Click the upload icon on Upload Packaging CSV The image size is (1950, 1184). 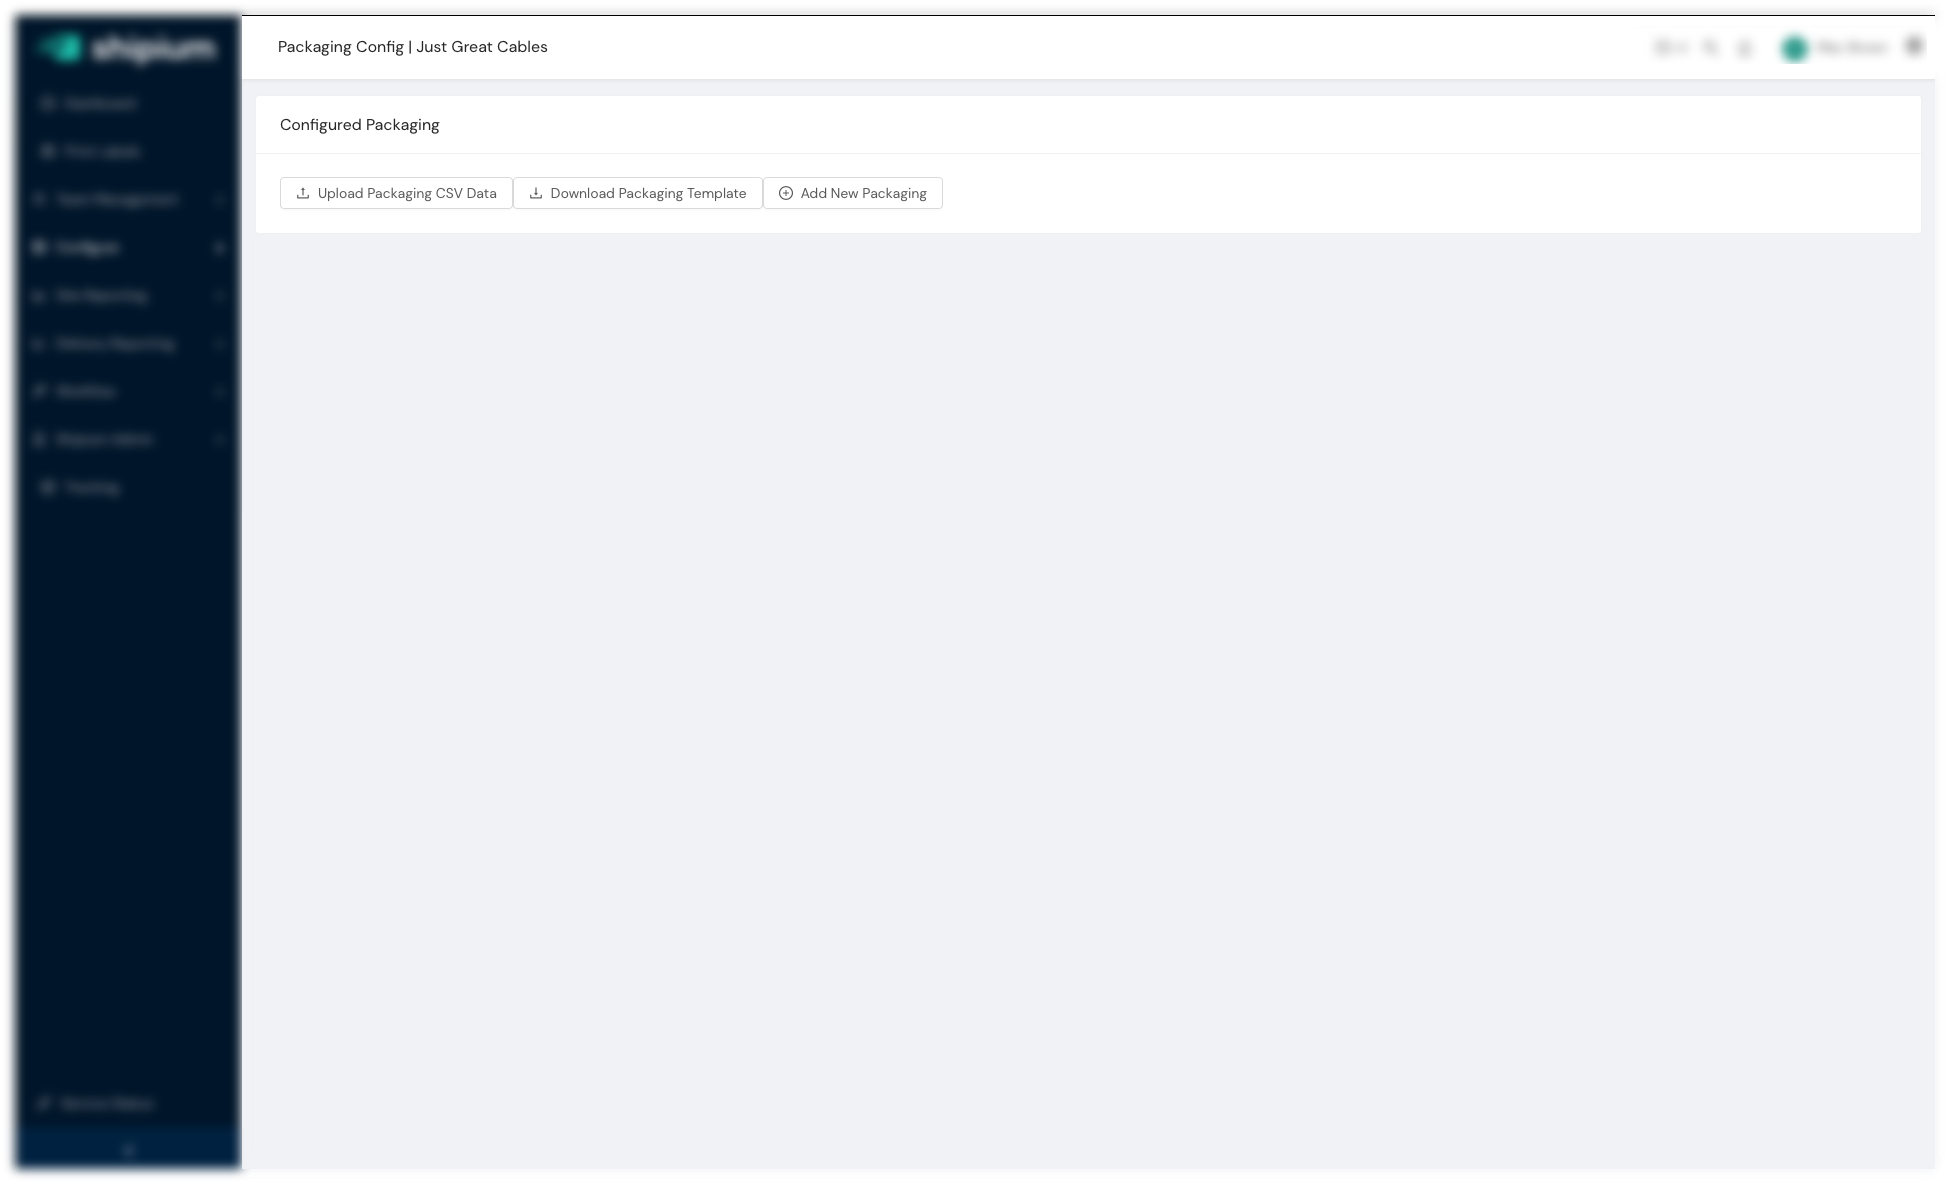(x=303, y=193)
